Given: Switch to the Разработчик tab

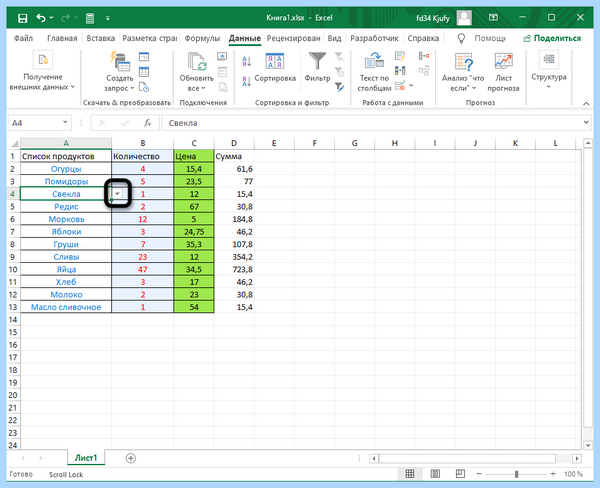Looking at the screenshot, I should [x=374, y=38].
